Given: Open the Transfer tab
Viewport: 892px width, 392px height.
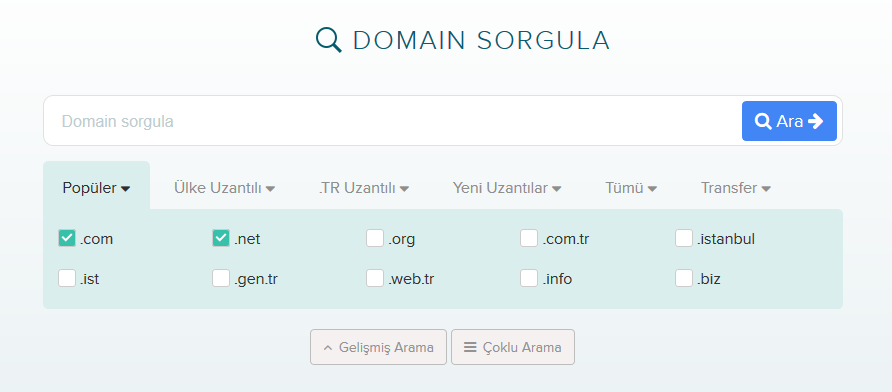Looking at the screenshot, I should pyautogui.click(x=736, y=188).
